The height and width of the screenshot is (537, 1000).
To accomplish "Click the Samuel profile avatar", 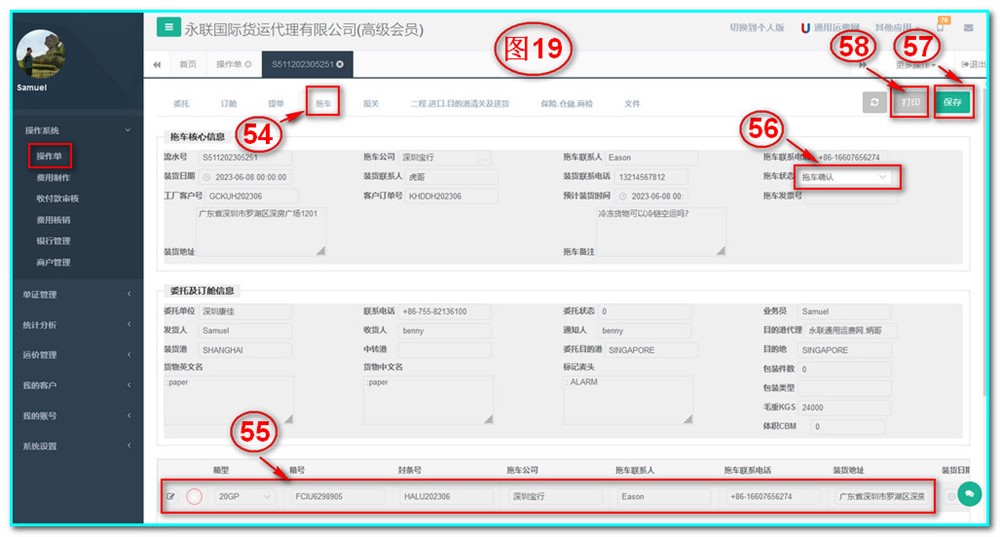I will [x=41, y=54].
